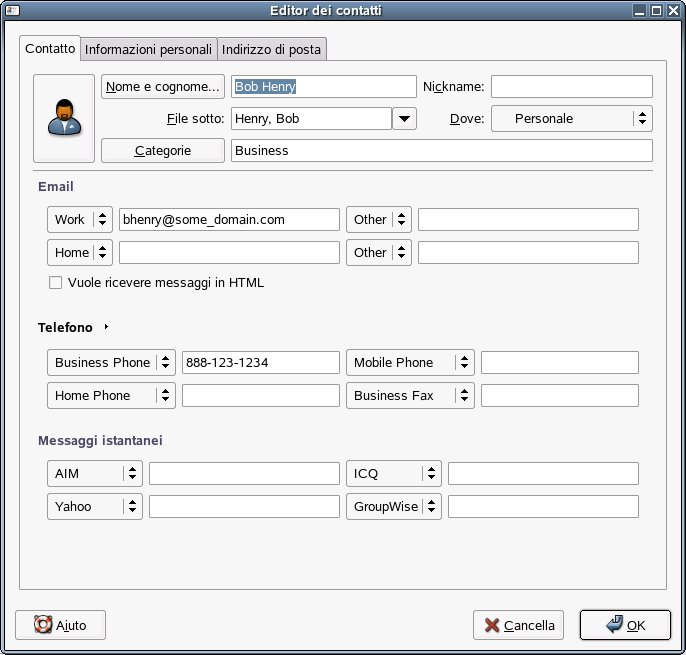Close the Editor dei contatti window
Screen dimensions: 686x655
673,10
